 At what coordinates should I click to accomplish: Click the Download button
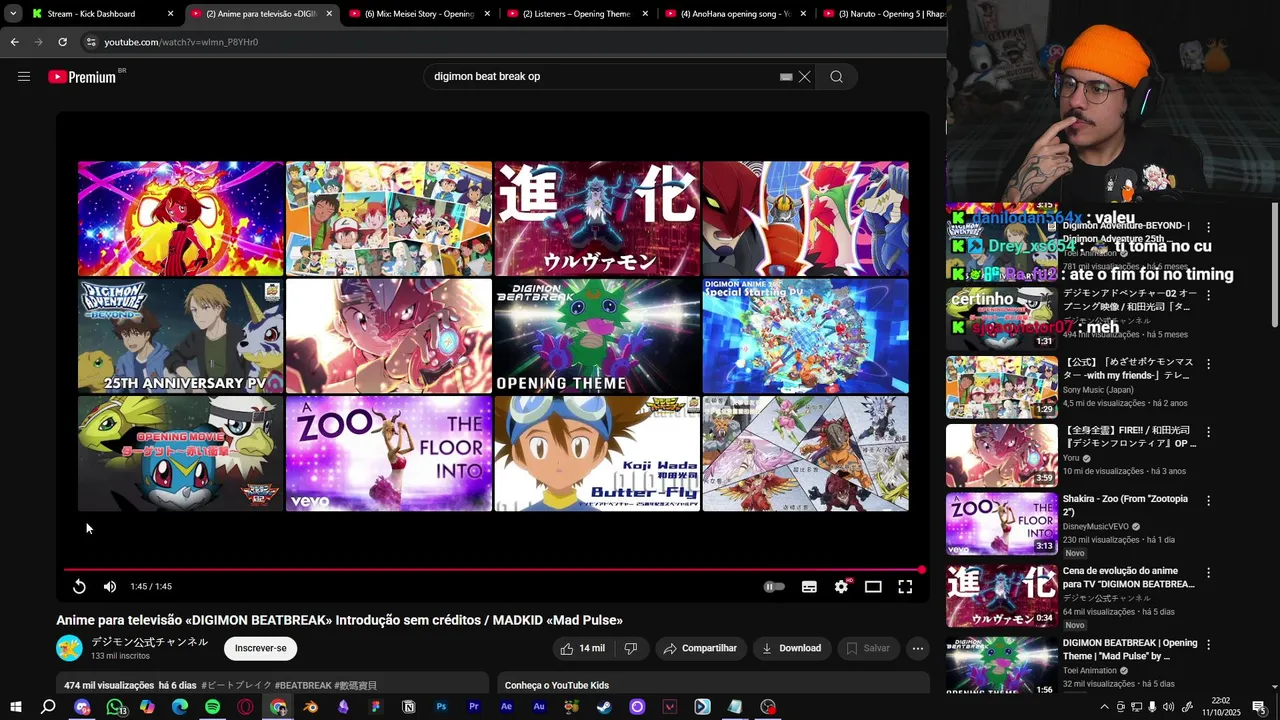[791, 648]
